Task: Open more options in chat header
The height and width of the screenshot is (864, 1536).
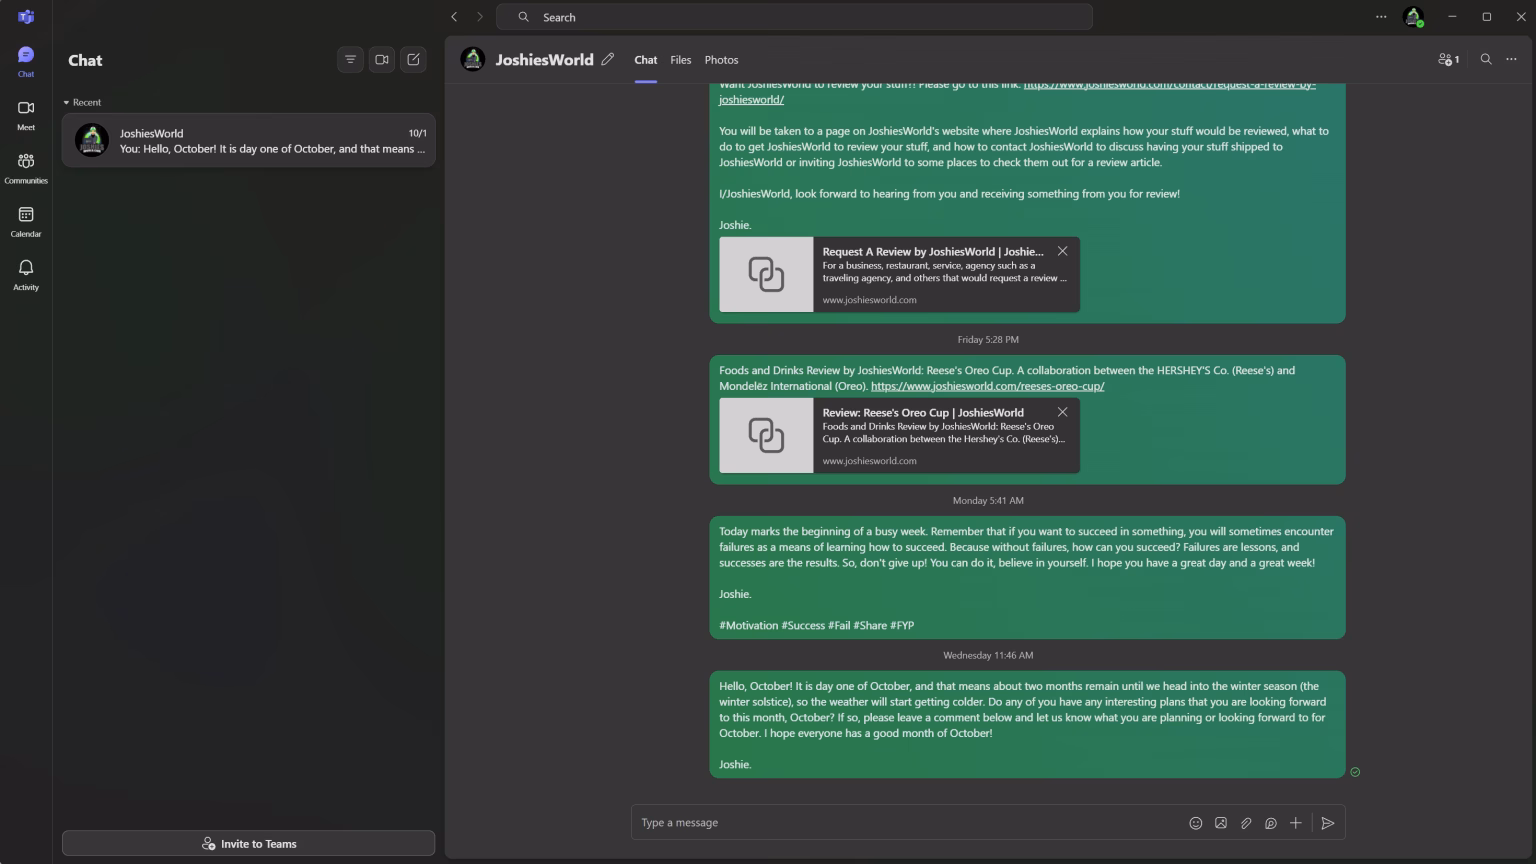Action: (1511, 60)
